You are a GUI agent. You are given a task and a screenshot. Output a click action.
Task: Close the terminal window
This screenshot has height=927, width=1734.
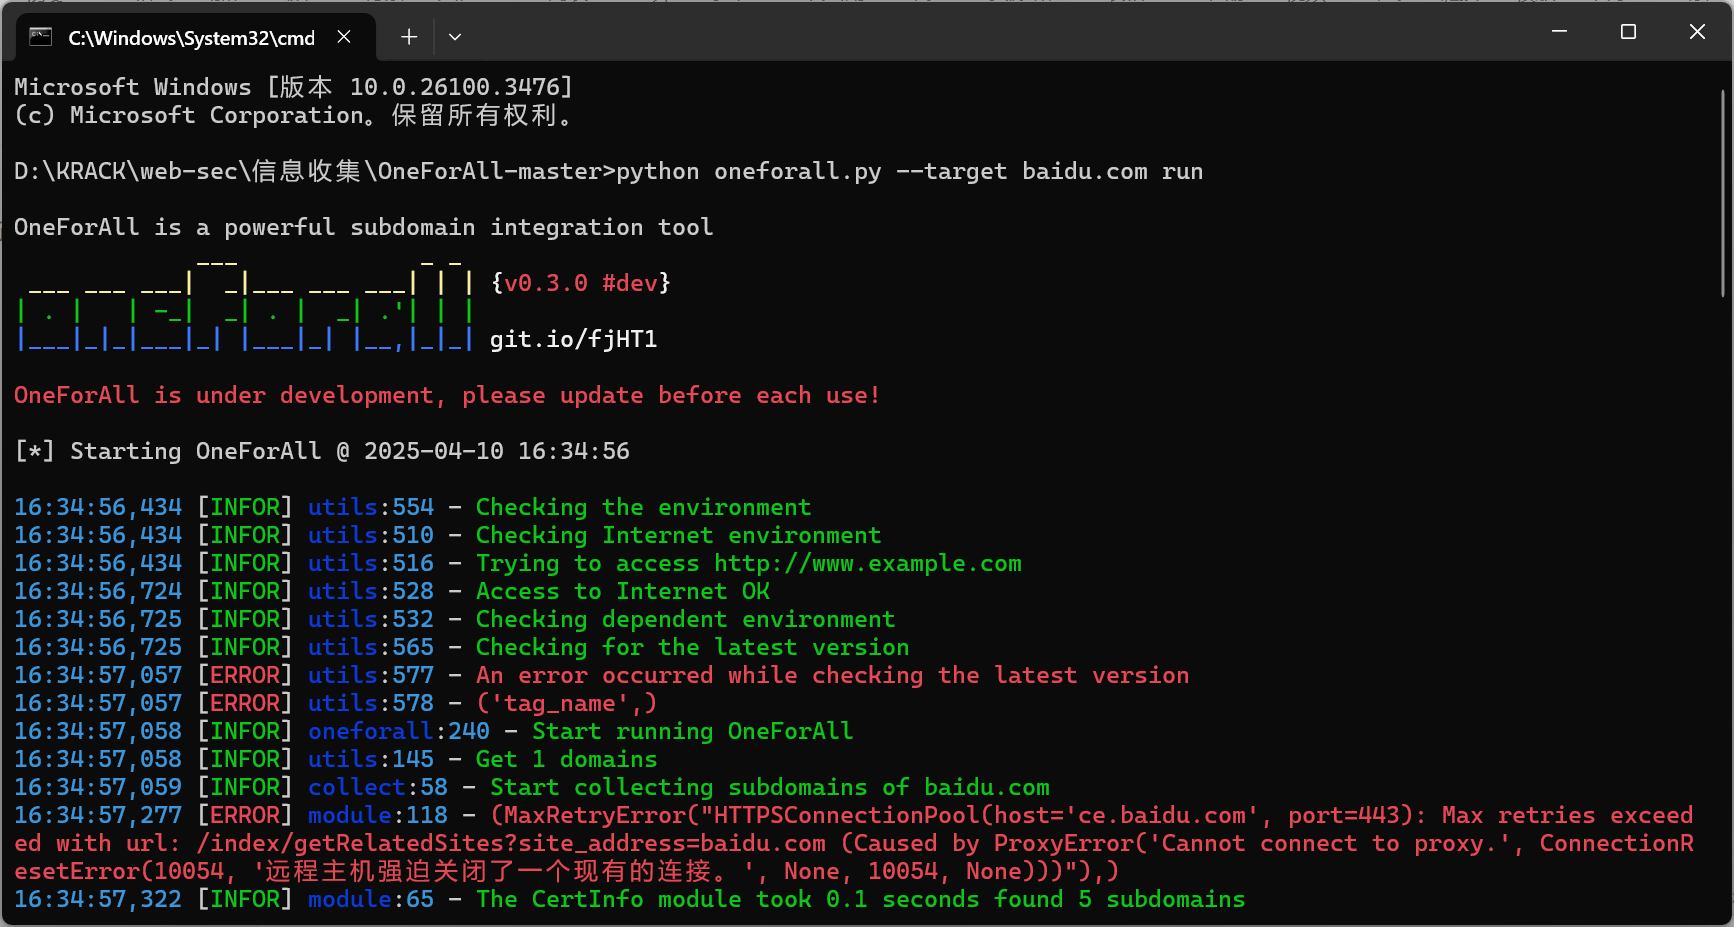coord(1697,32)
